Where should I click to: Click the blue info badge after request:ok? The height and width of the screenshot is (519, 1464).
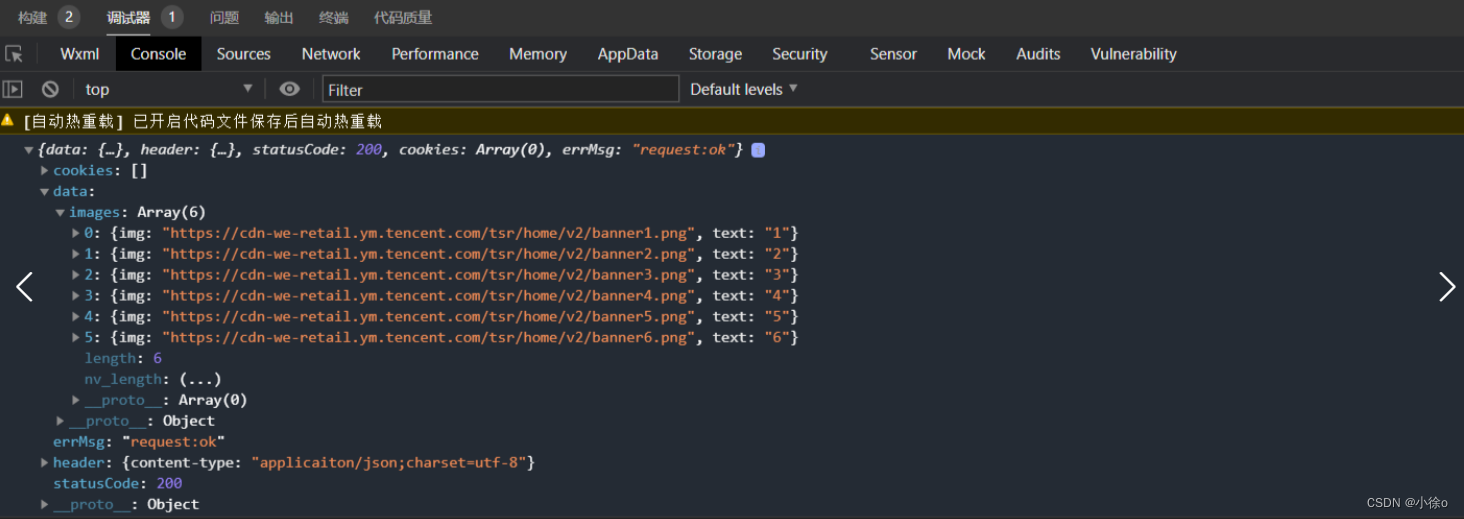coord(758,150)
